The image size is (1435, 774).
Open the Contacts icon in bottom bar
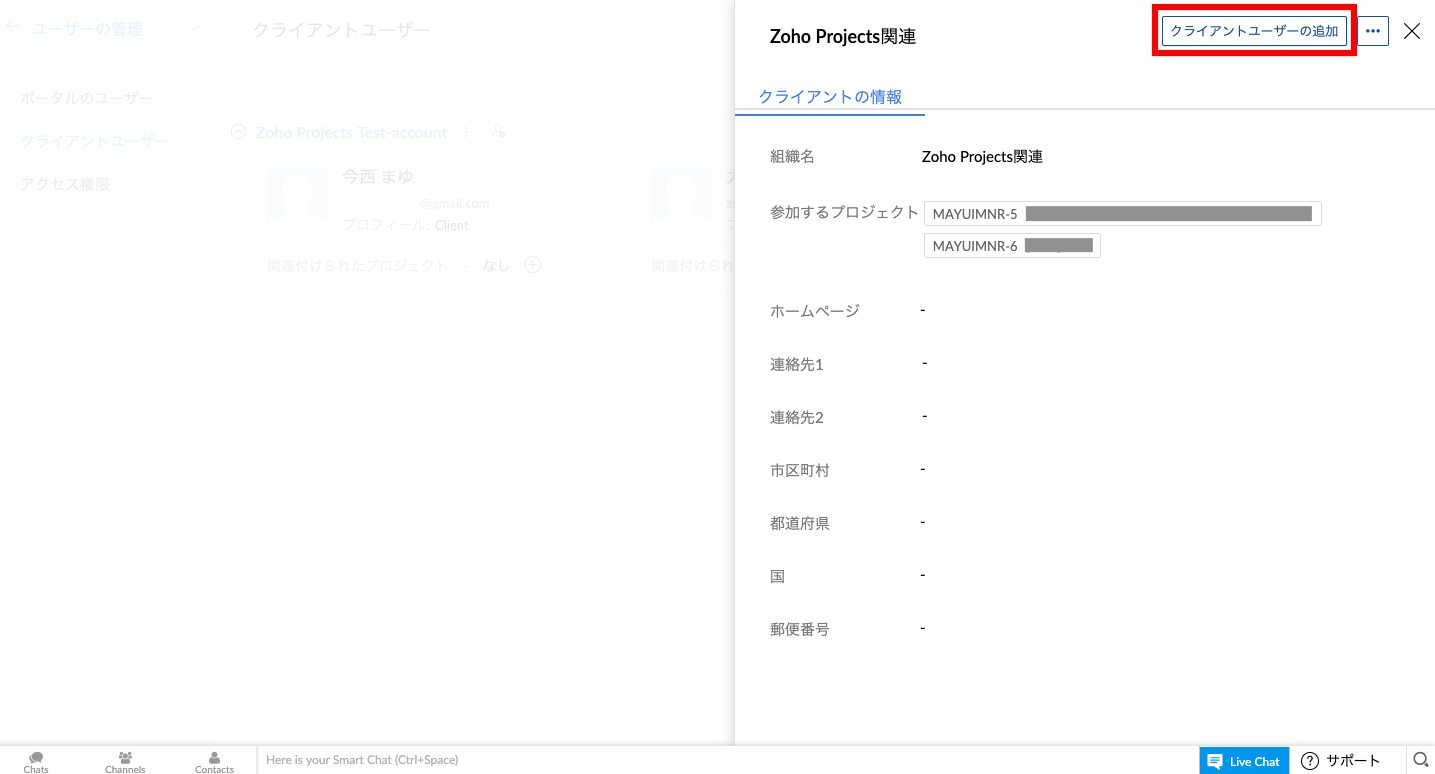pos(214,762)
